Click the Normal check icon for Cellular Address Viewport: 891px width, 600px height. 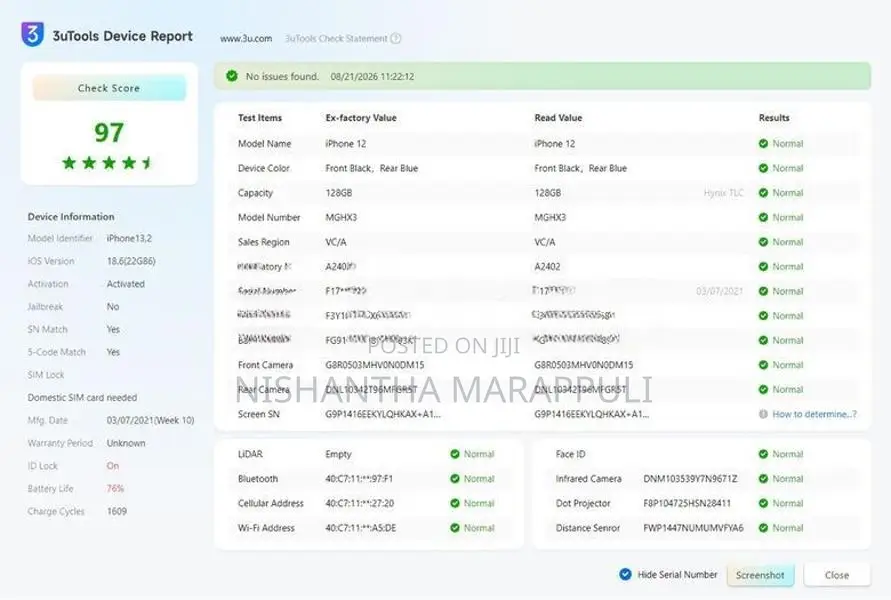tap(455, 503)
